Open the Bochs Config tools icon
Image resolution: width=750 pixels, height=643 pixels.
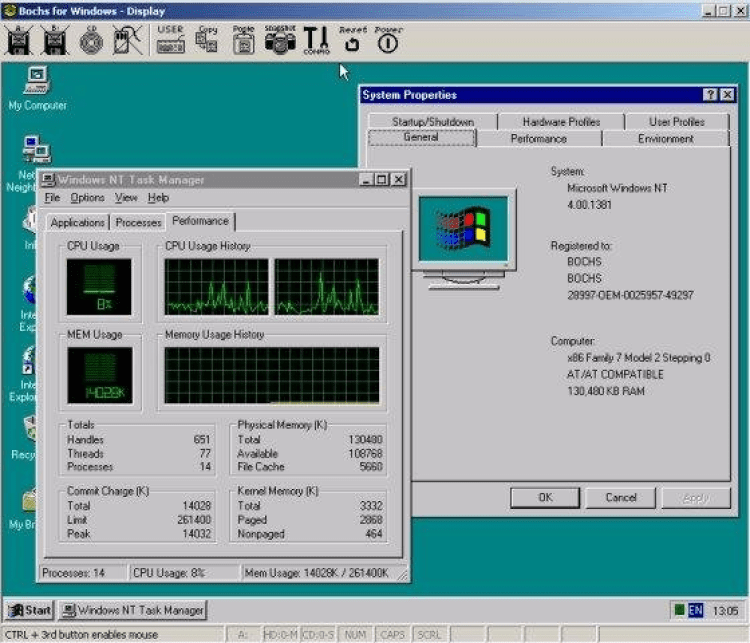pos(316,40)
